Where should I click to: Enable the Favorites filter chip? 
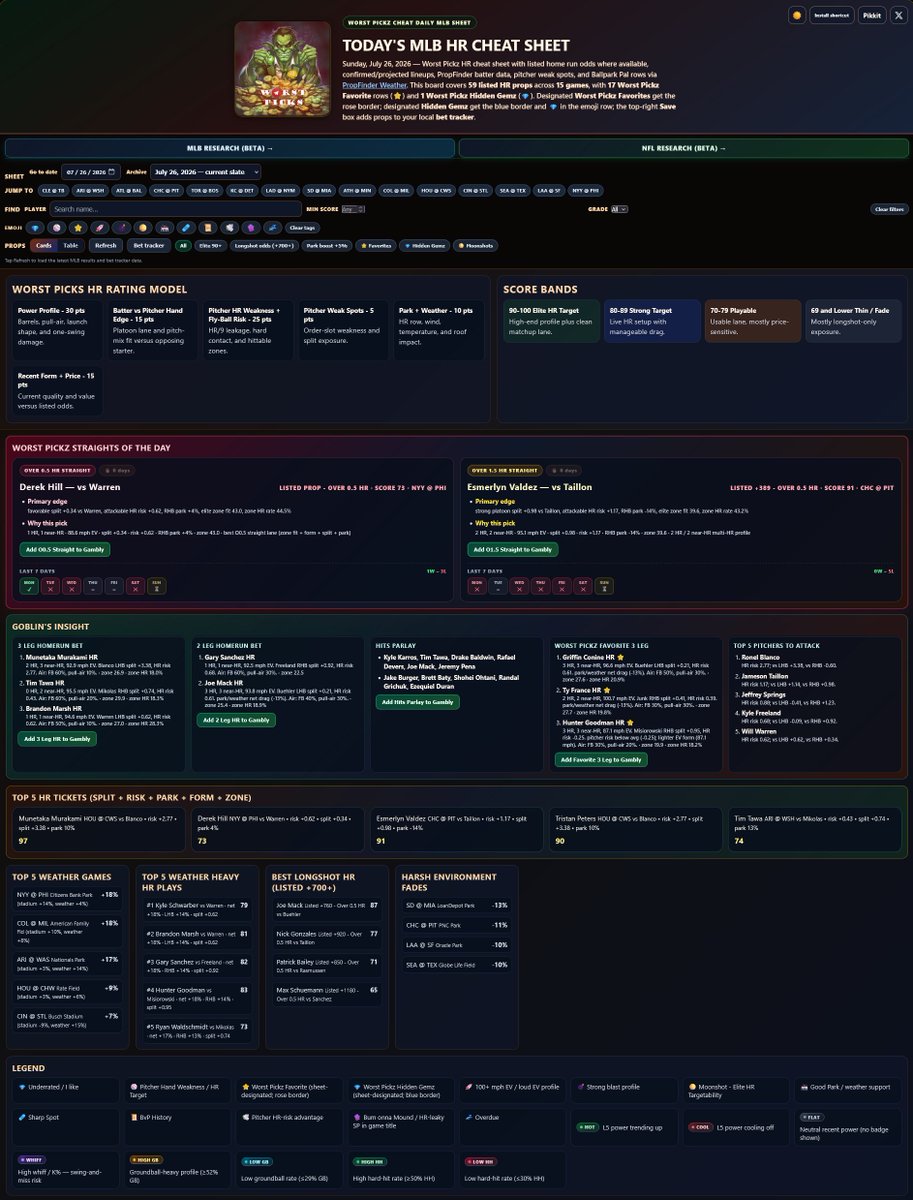(376, 245)
